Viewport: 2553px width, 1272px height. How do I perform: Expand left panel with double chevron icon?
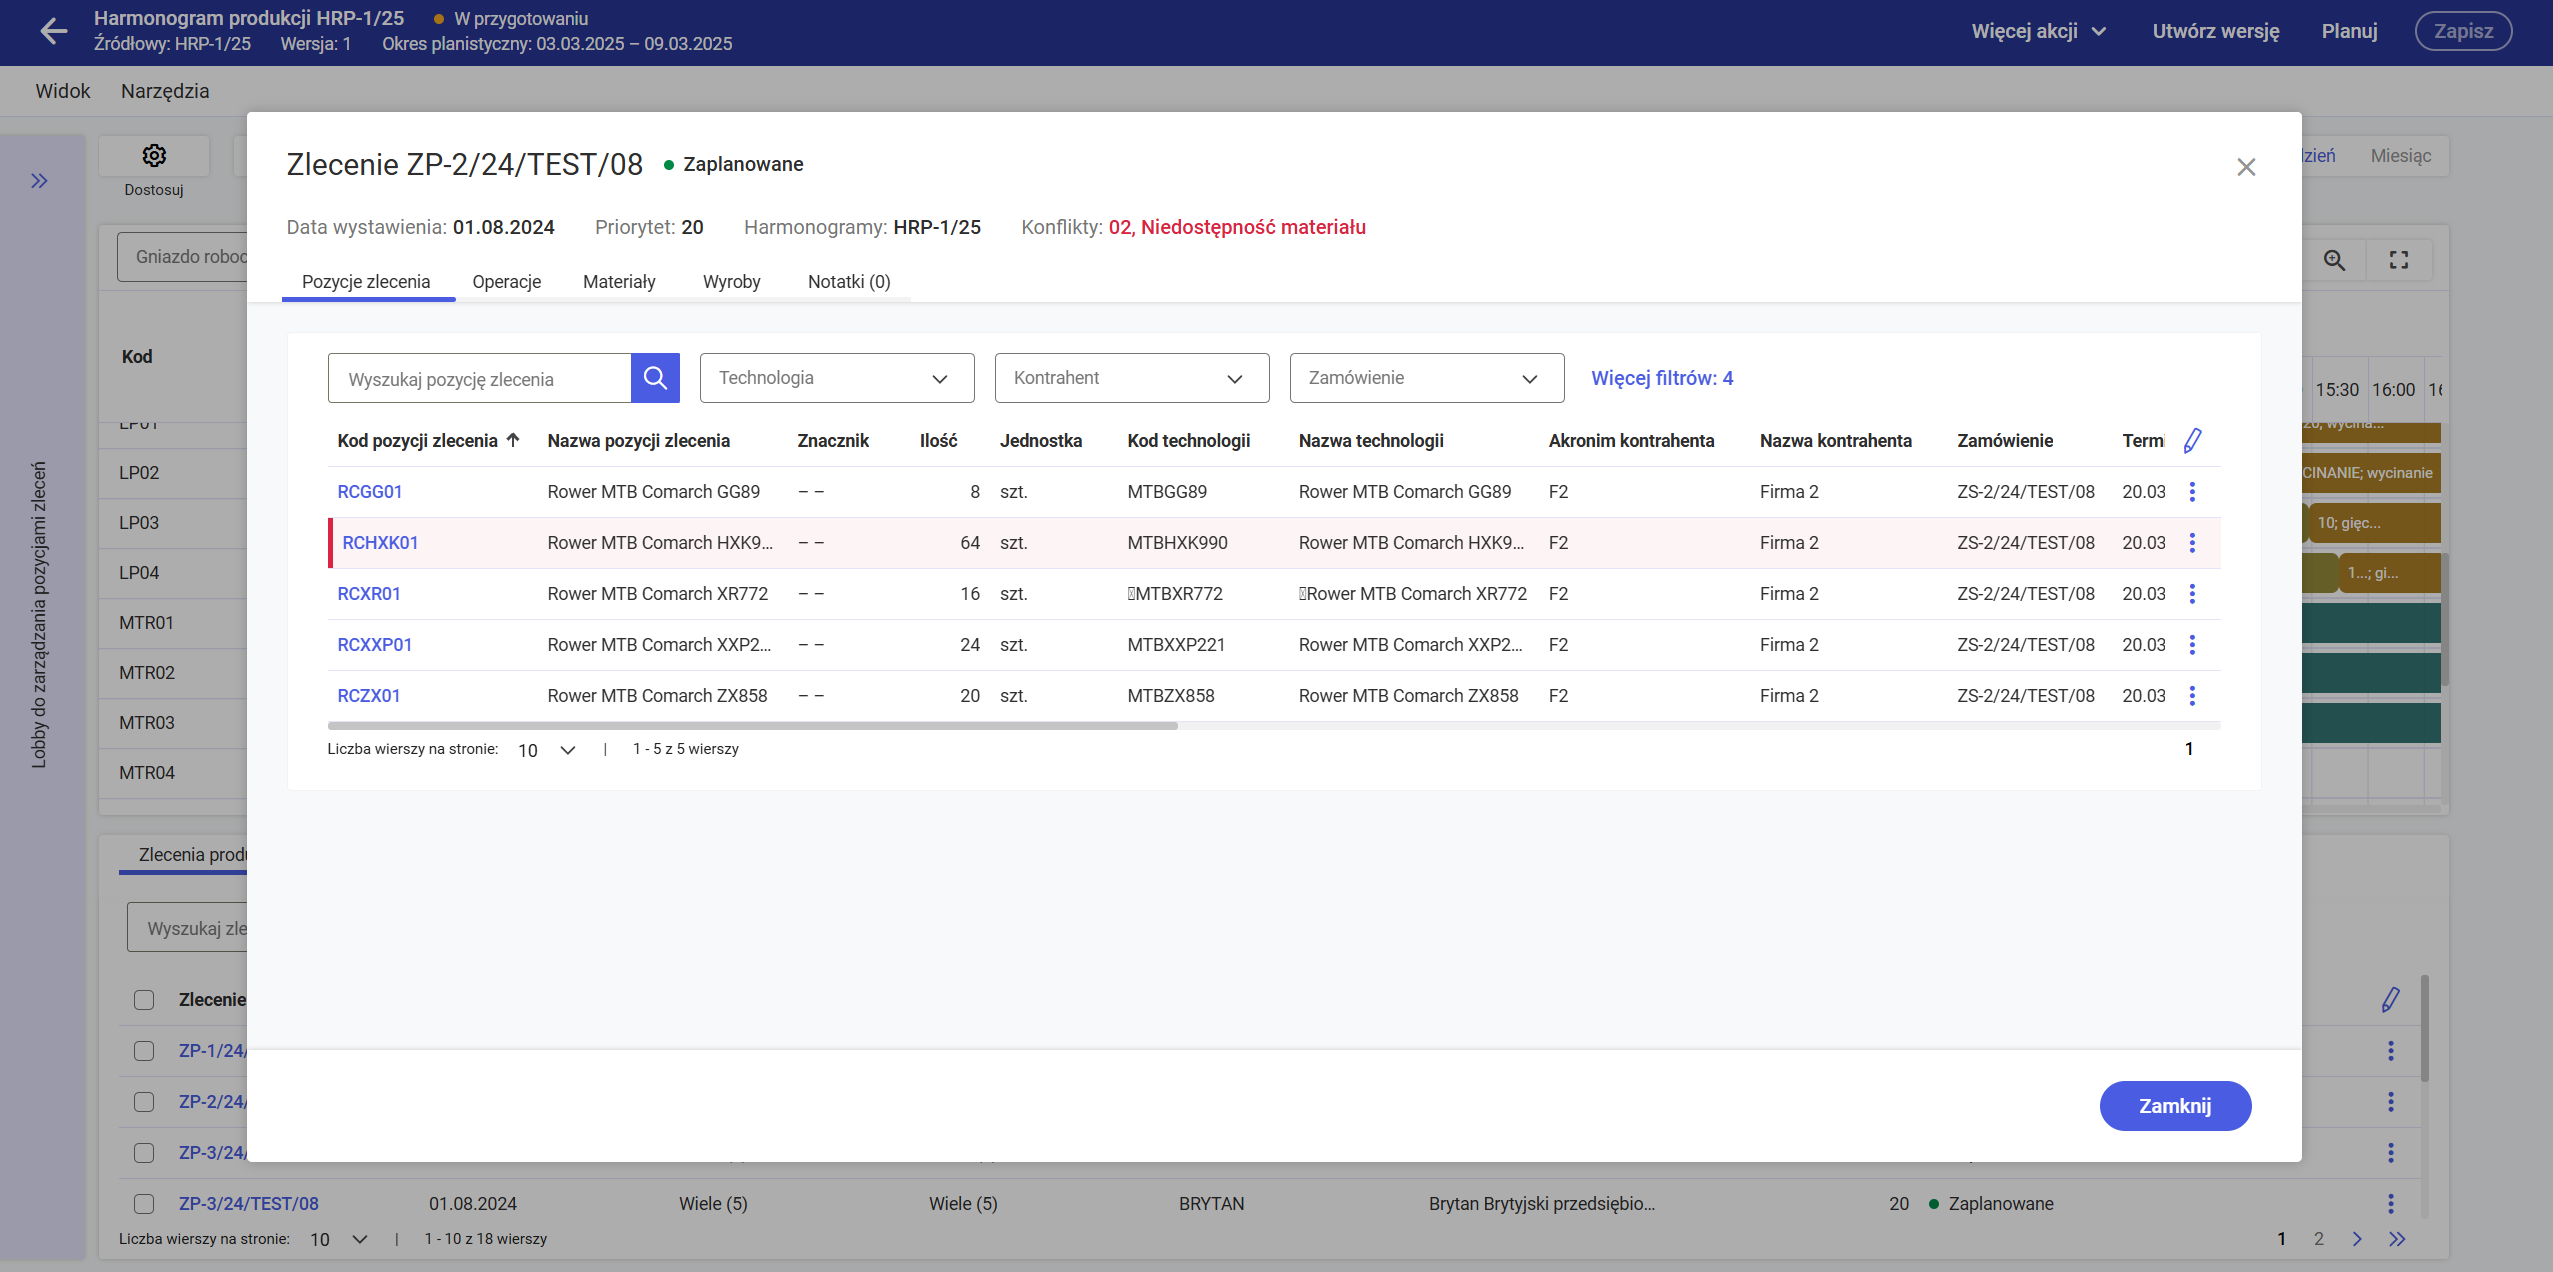click(39, 181)
